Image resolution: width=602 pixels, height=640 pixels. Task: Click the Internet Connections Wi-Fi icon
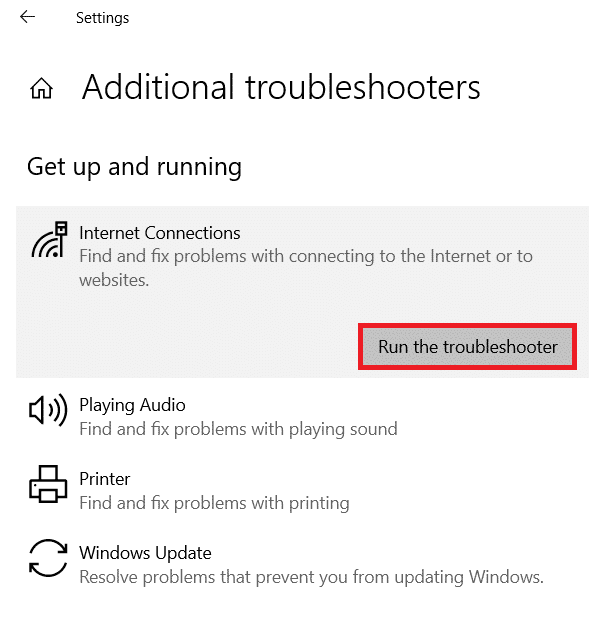pos(47,241)
